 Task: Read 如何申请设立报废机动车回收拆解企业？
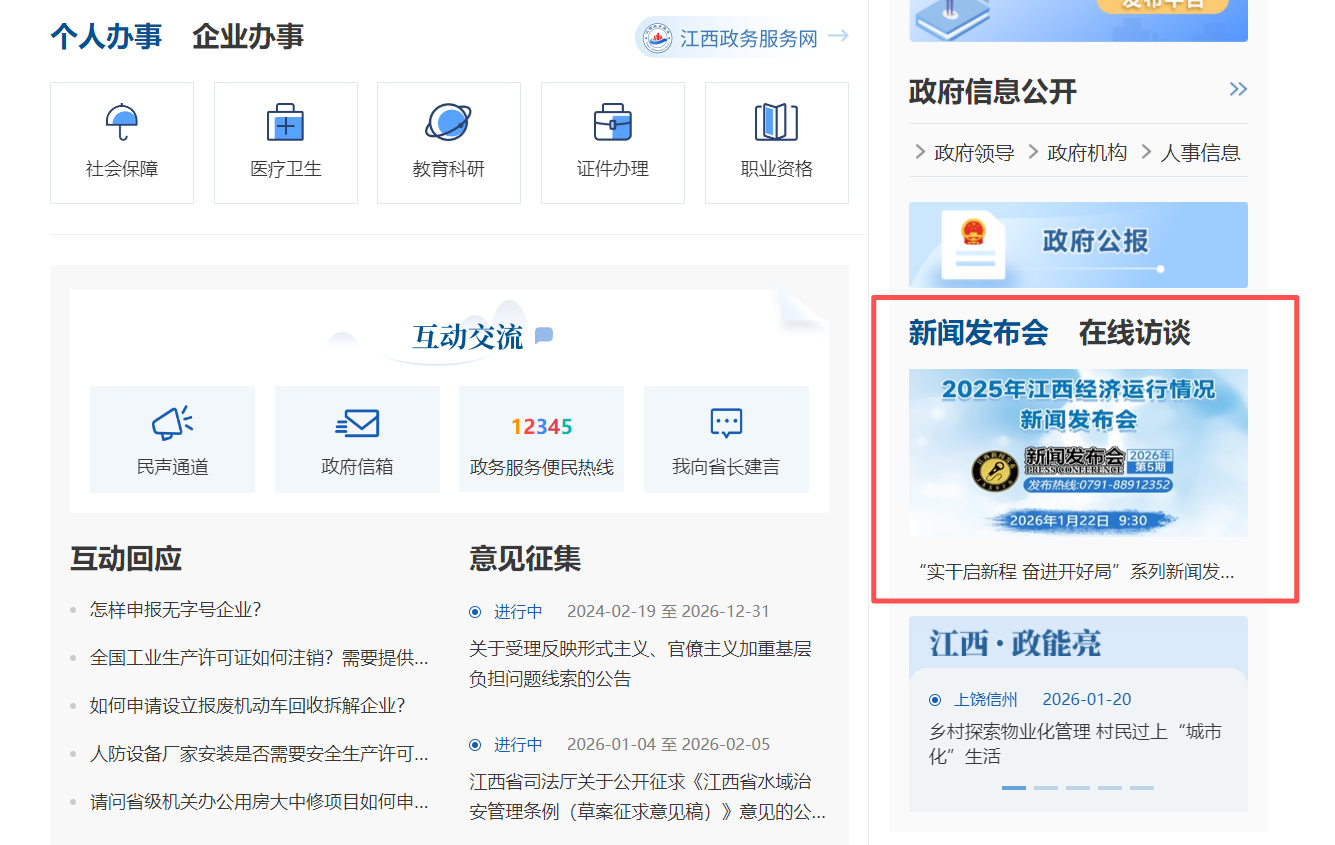click(247, 705)
